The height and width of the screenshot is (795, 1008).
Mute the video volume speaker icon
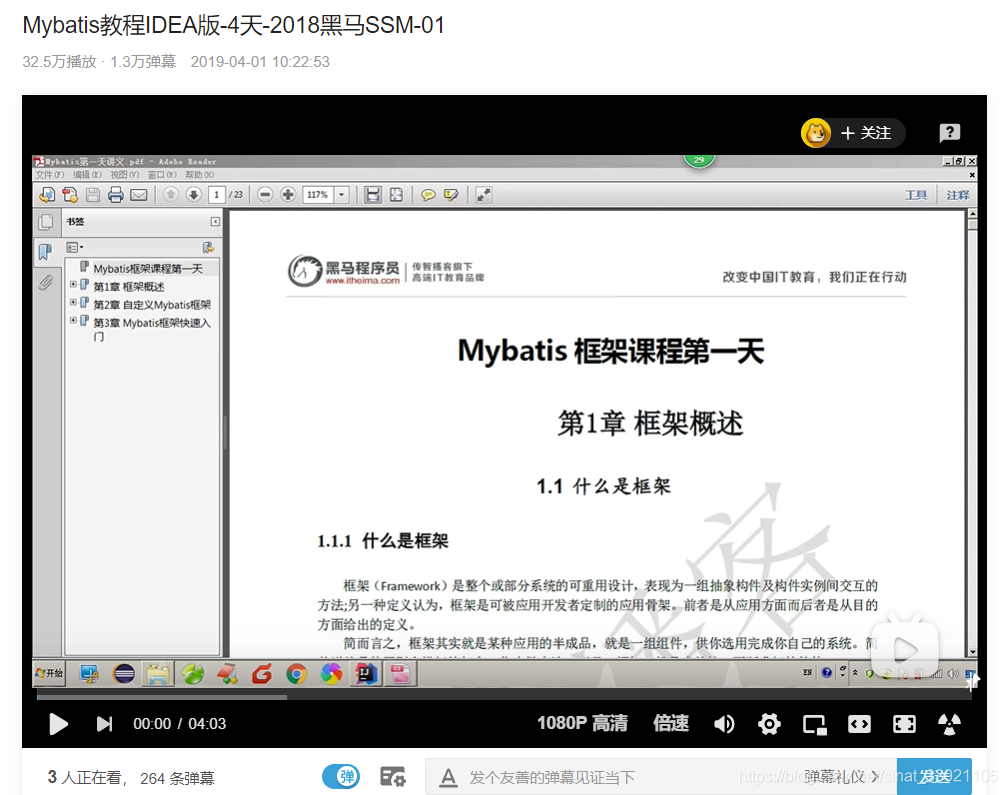[724, 724]
